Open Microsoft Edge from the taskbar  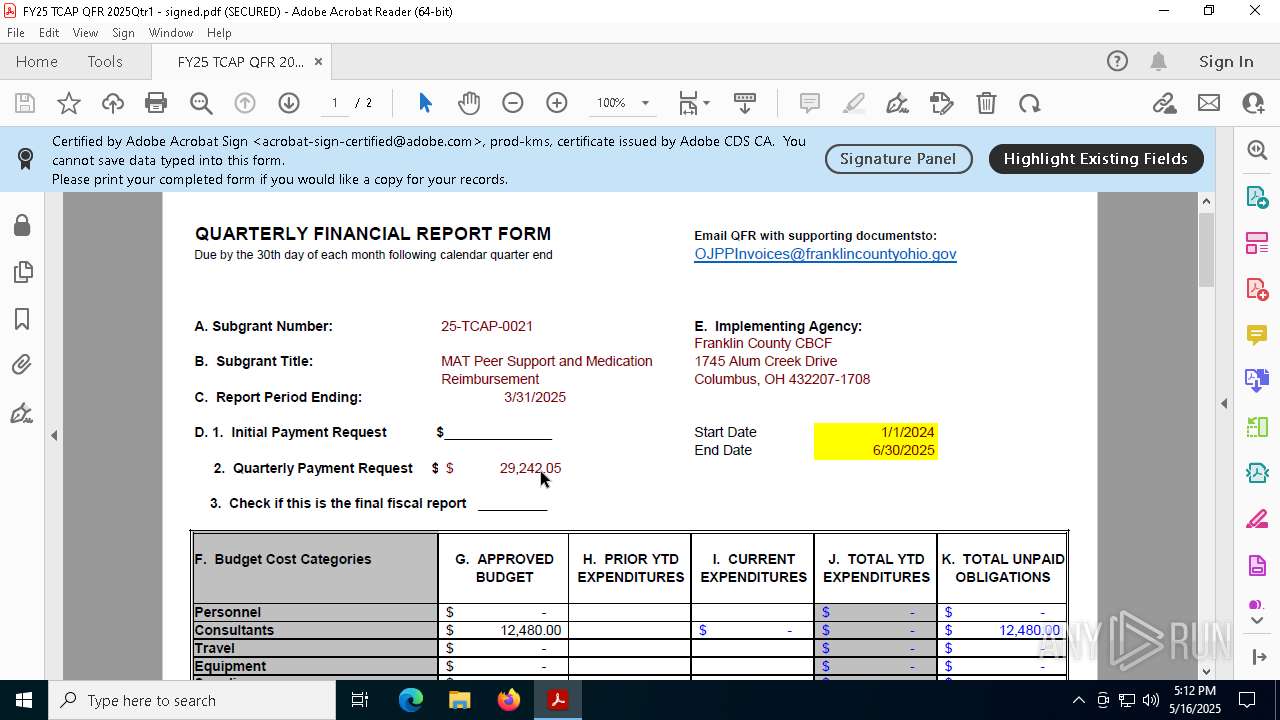411,700
